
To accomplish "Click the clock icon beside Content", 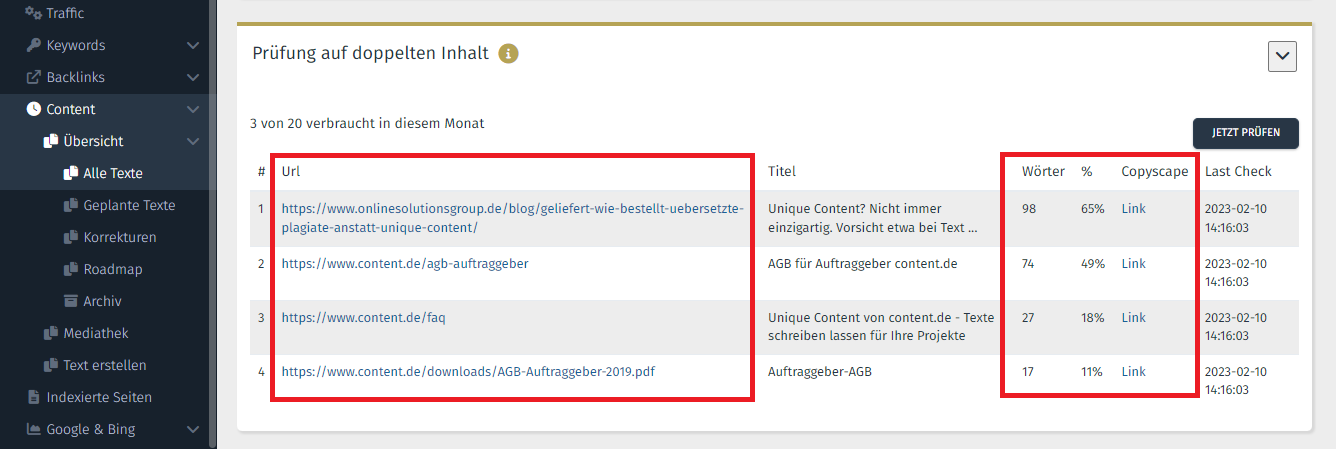I will [x=34, y=109].
